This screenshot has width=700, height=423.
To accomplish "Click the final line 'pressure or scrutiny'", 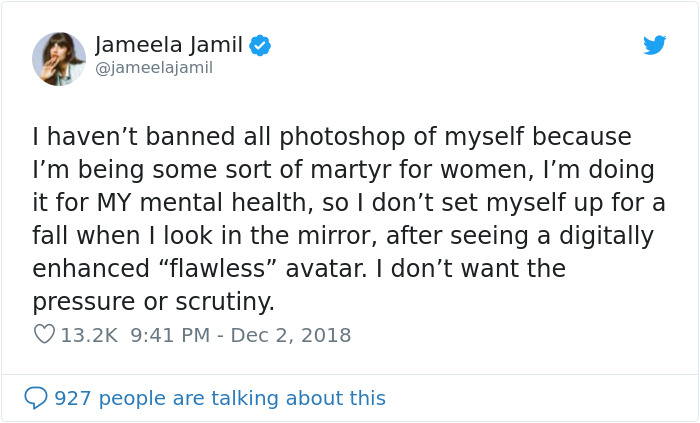I will (153, 302).
